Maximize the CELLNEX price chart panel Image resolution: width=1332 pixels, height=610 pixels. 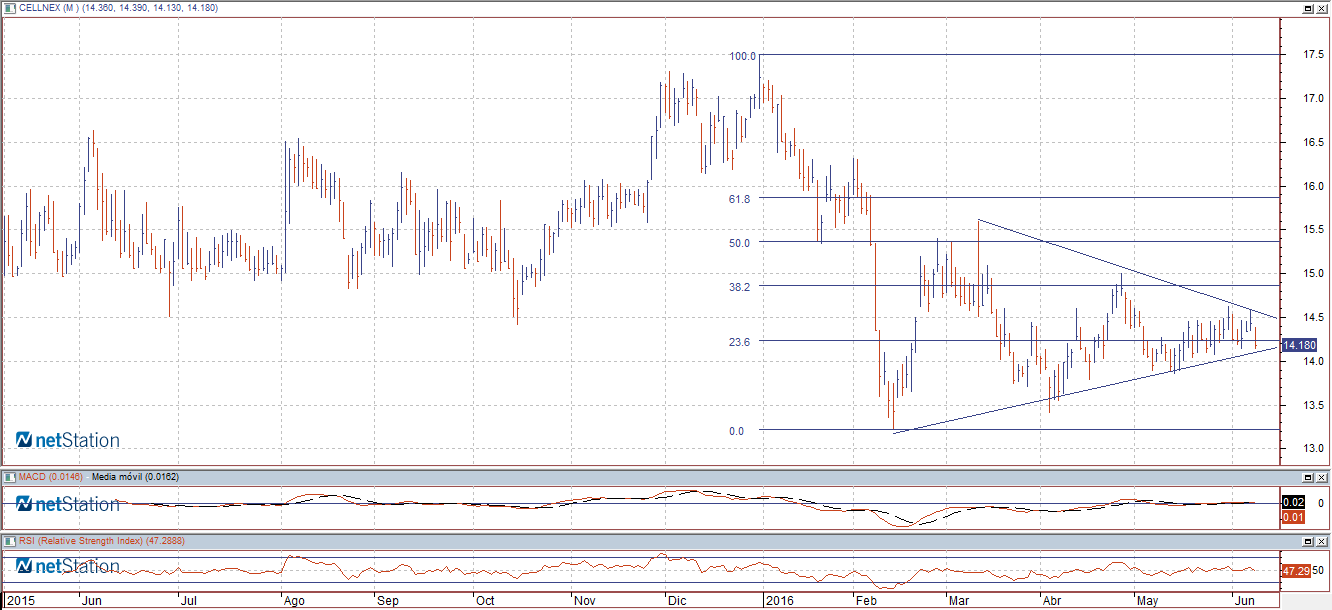pos(1307,7)
